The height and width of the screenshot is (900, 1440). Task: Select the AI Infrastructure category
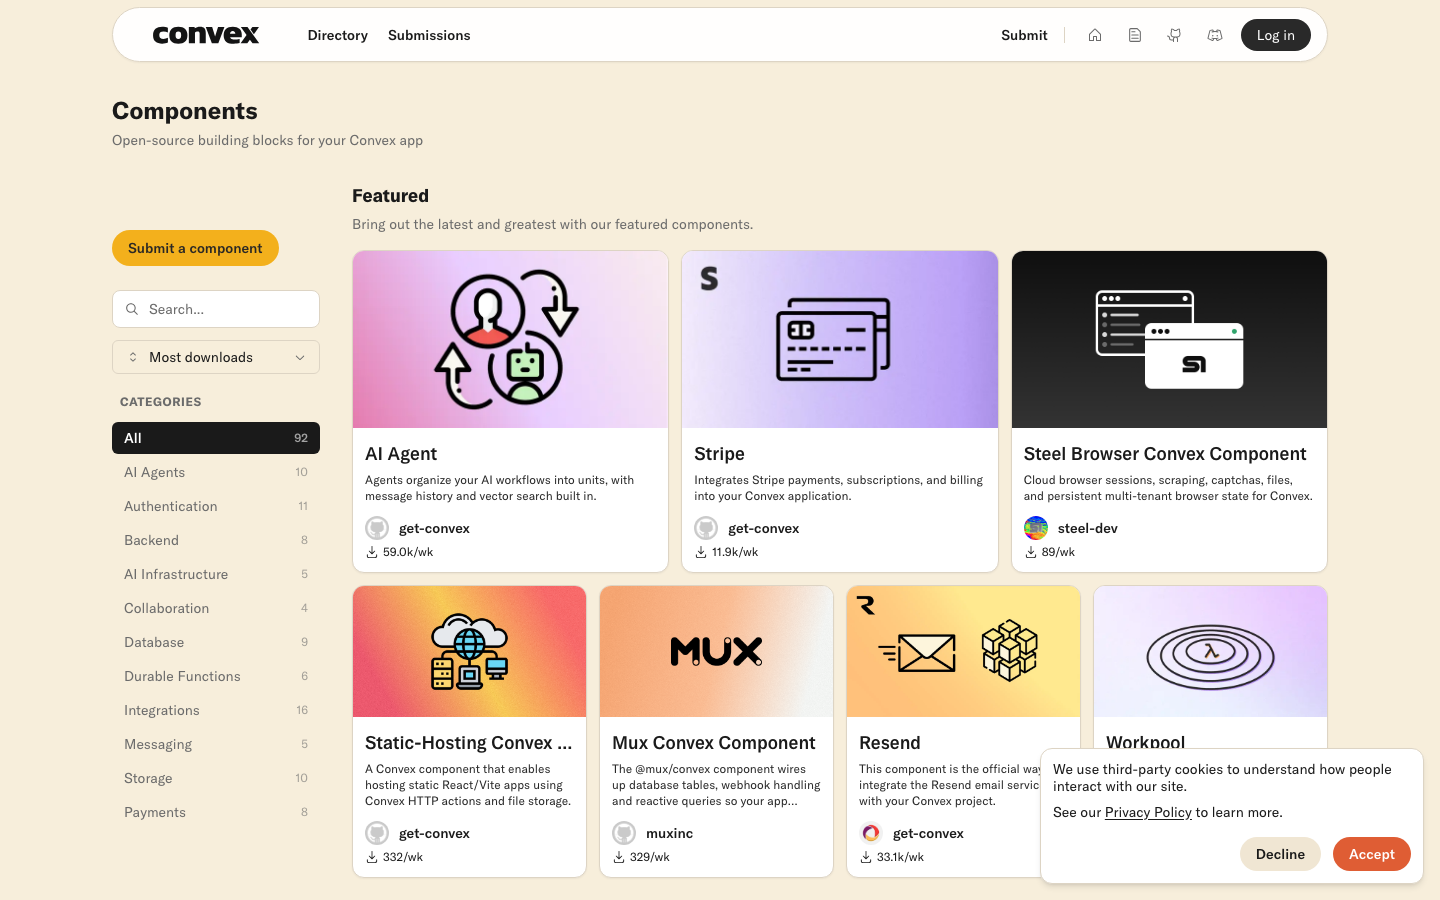(x=216, y=574)
